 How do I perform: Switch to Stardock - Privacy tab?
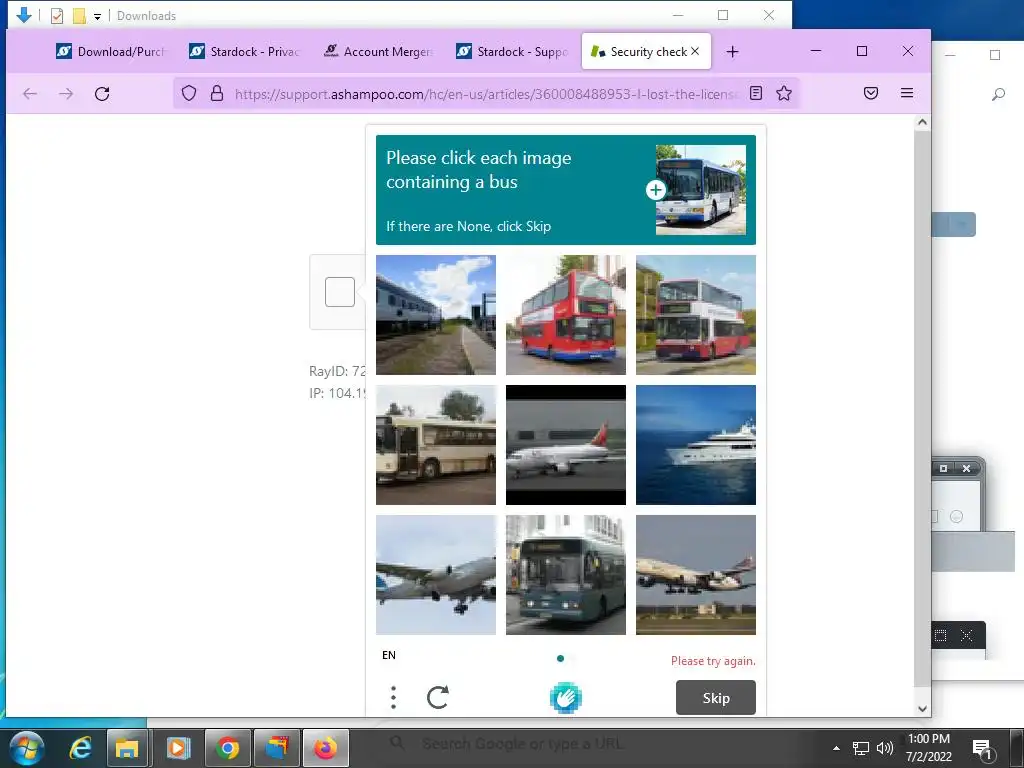(244, 52)
